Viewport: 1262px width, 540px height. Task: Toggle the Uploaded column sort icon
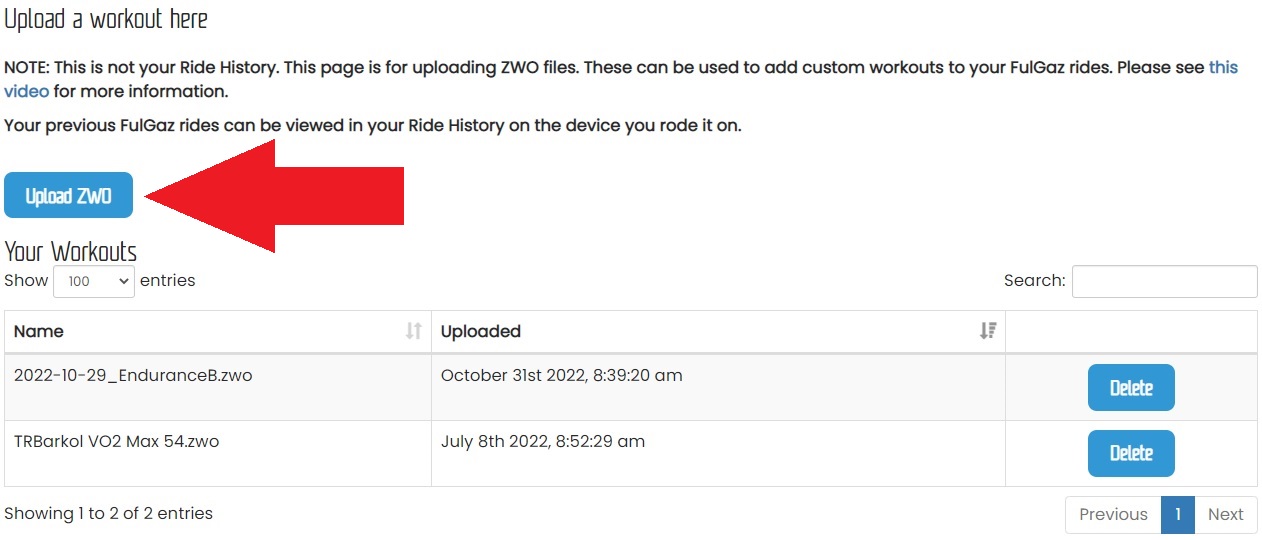[x=988, y=331]
